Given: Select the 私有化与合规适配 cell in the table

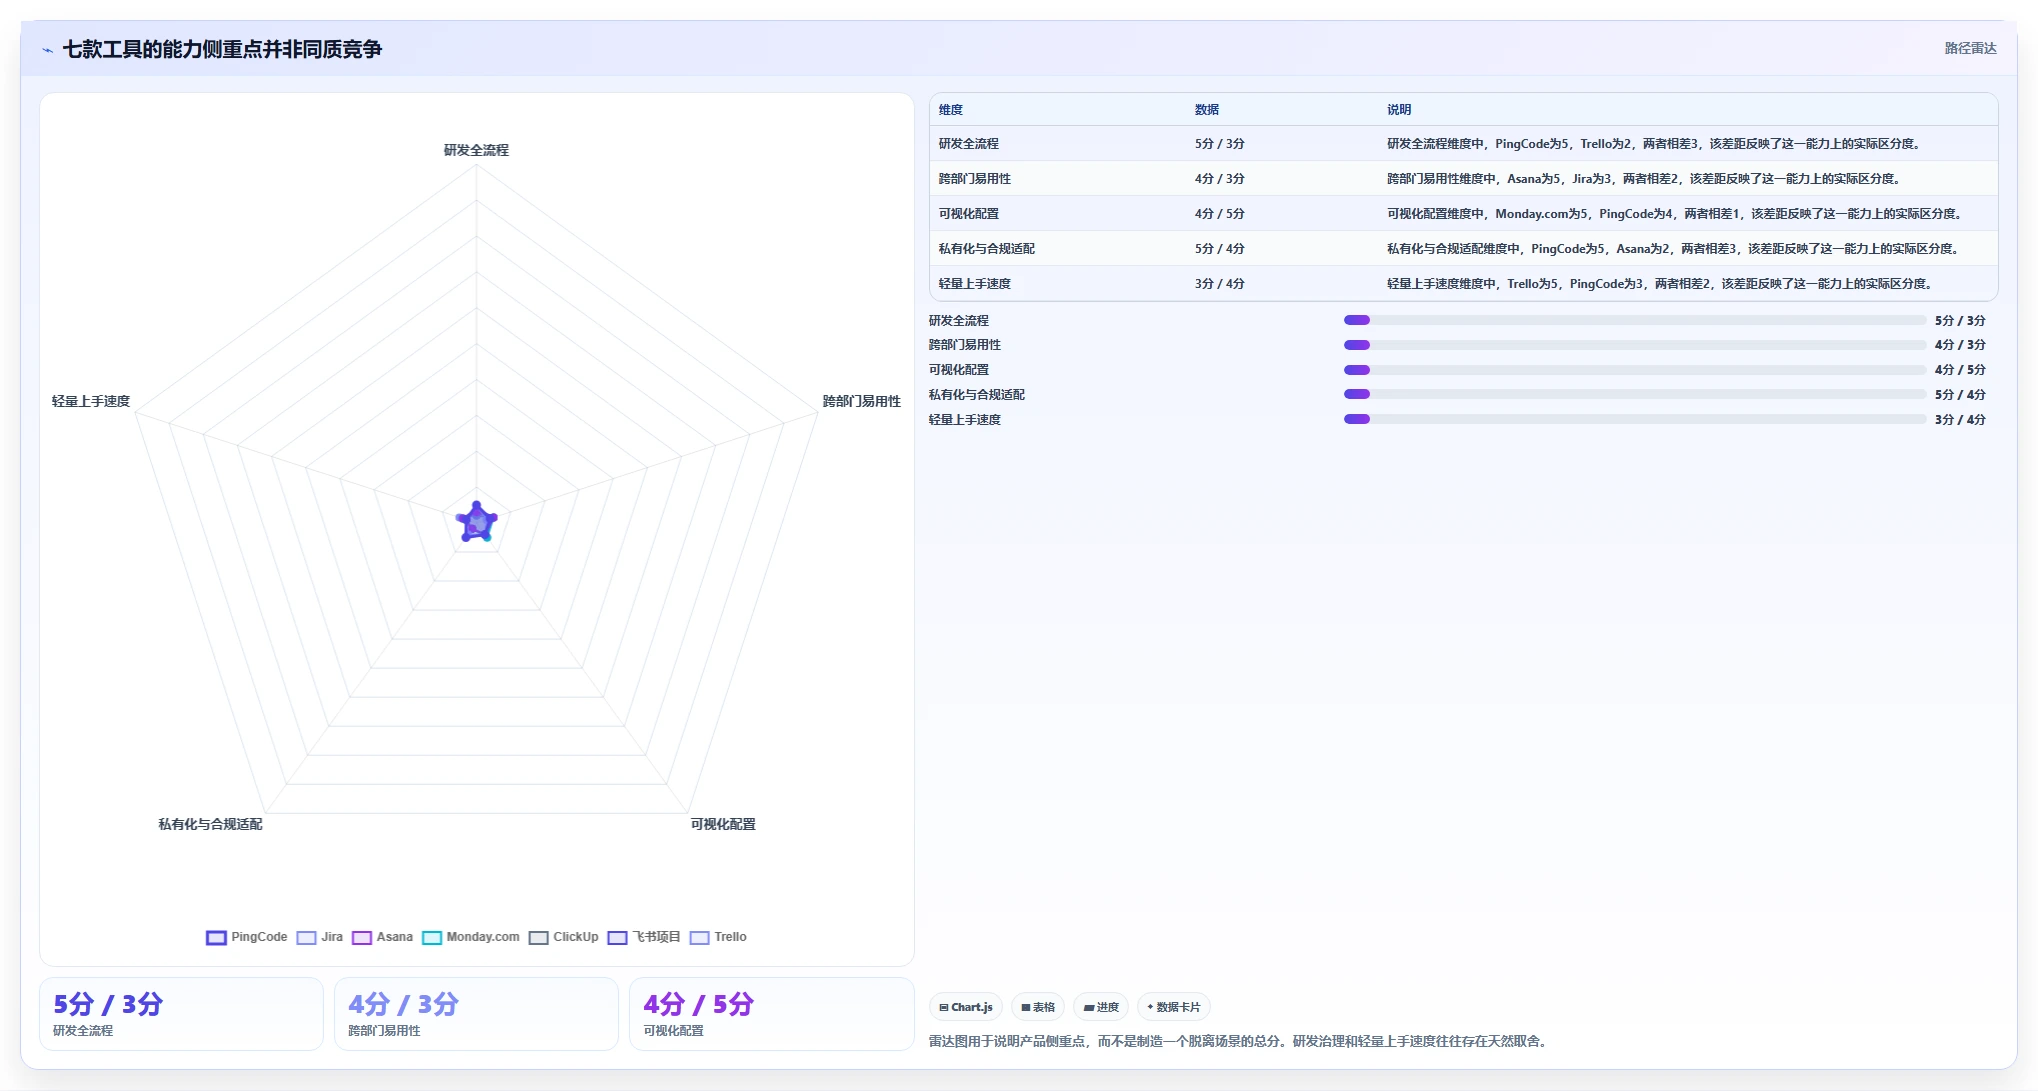Looking at the screenshot, I should (x=986, y=249).
